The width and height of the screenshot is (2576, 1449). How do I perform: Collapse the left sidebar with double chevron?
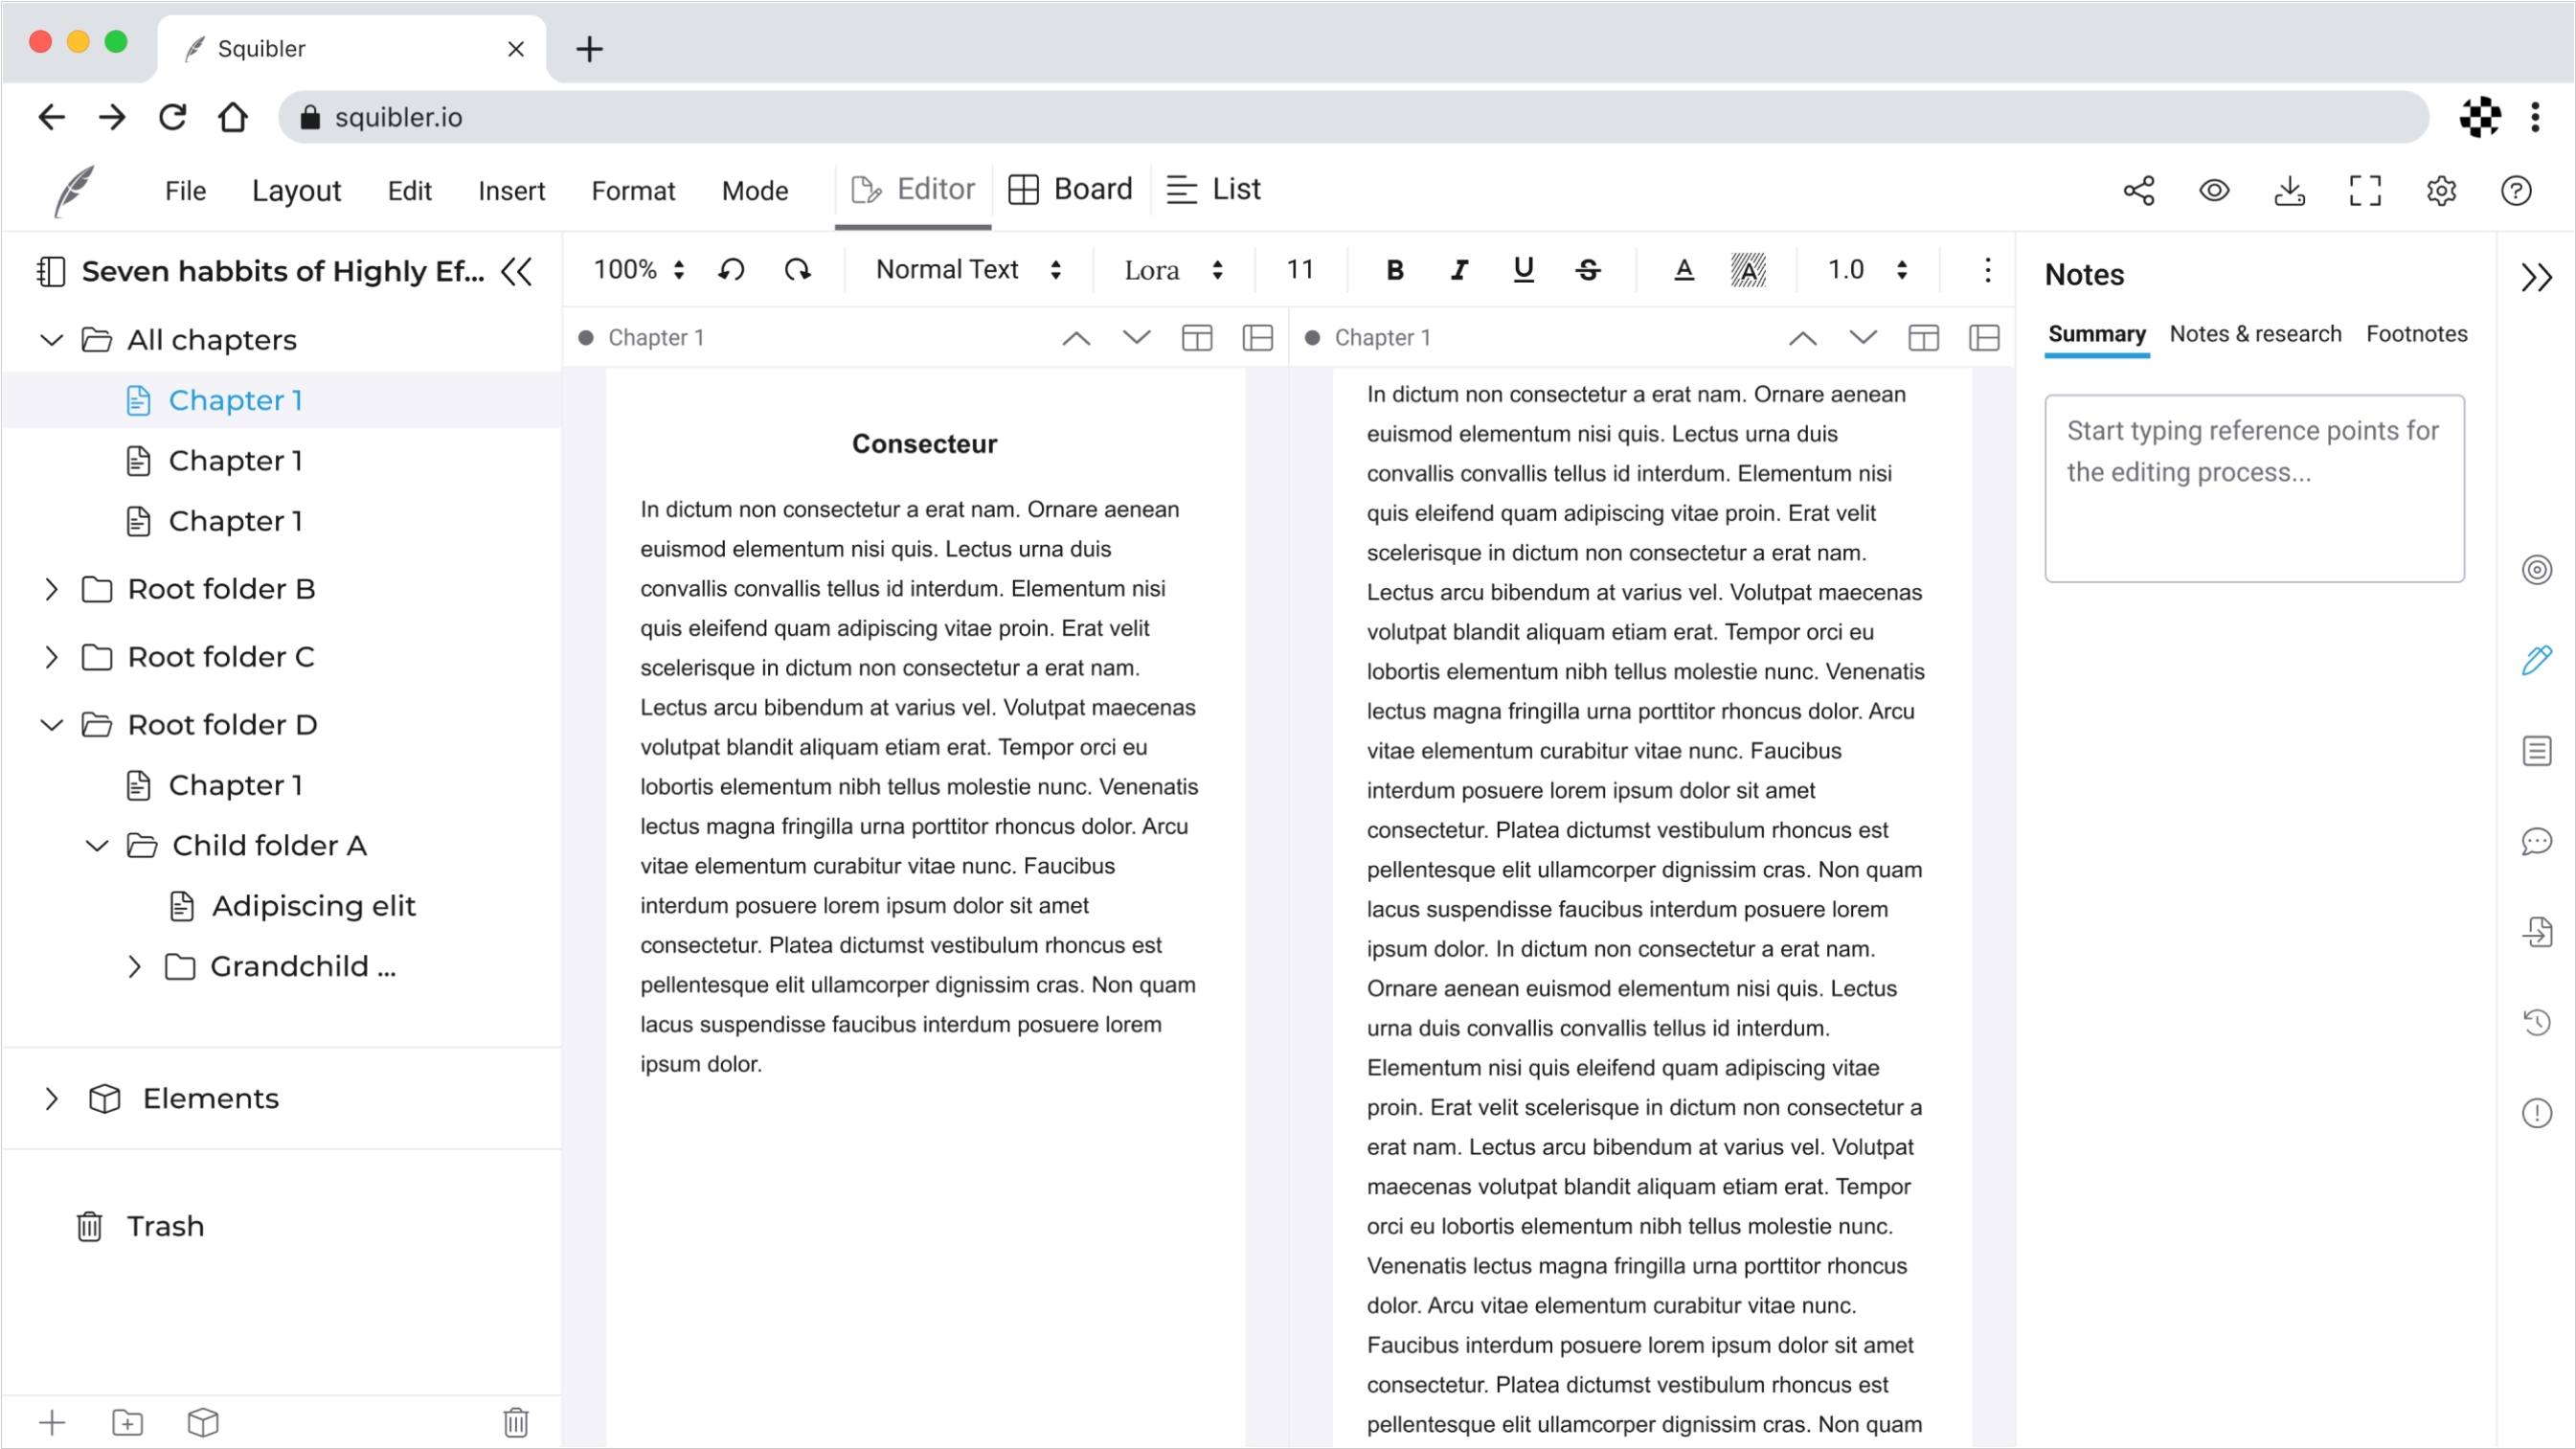tap(517, 271)
